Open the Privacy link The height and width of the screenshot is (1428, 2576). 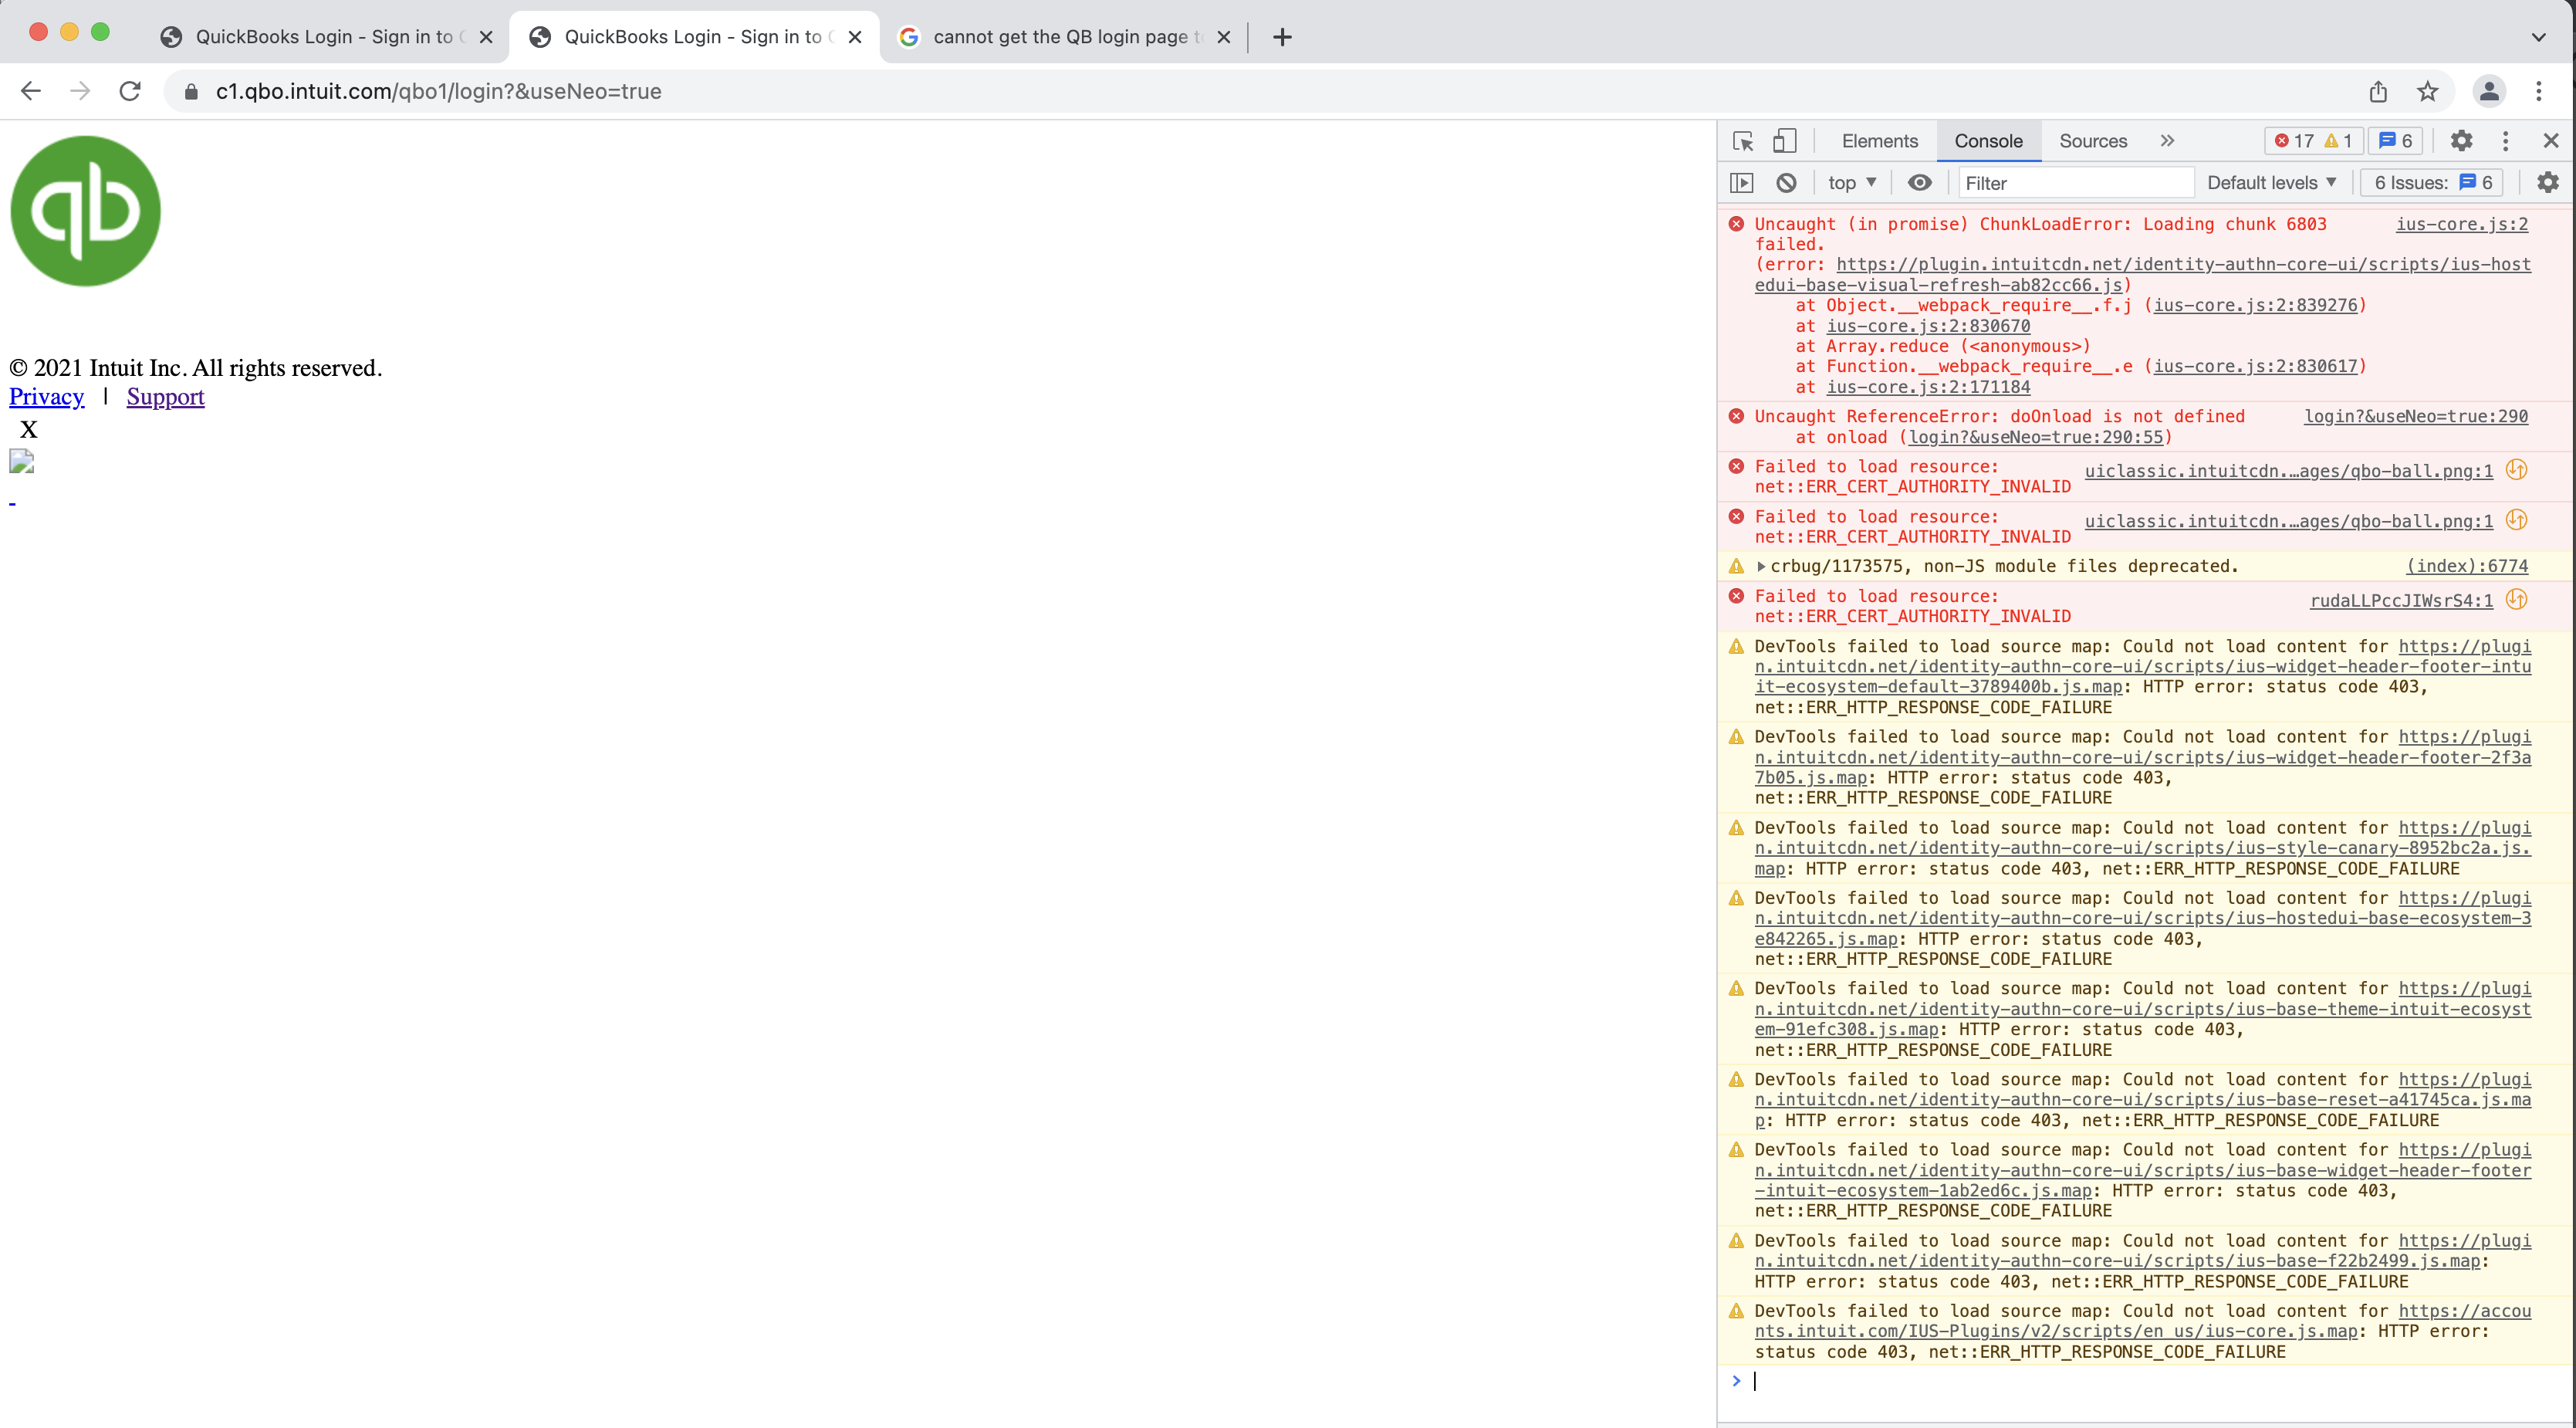tap(46, 397)
